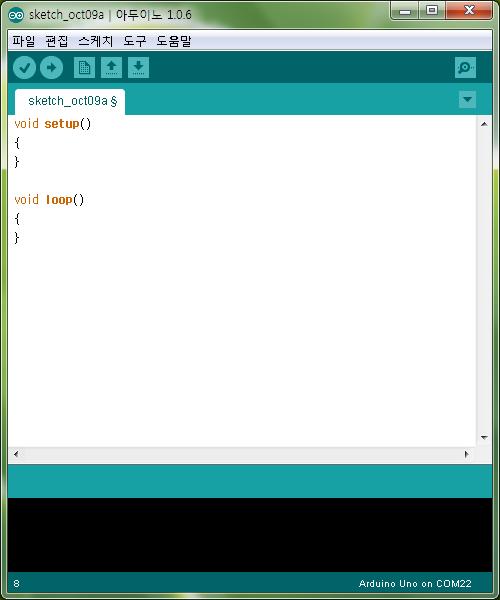The image size is (500, 600).
Task: Create a new sketch with page icon
Action: (84, 68)
